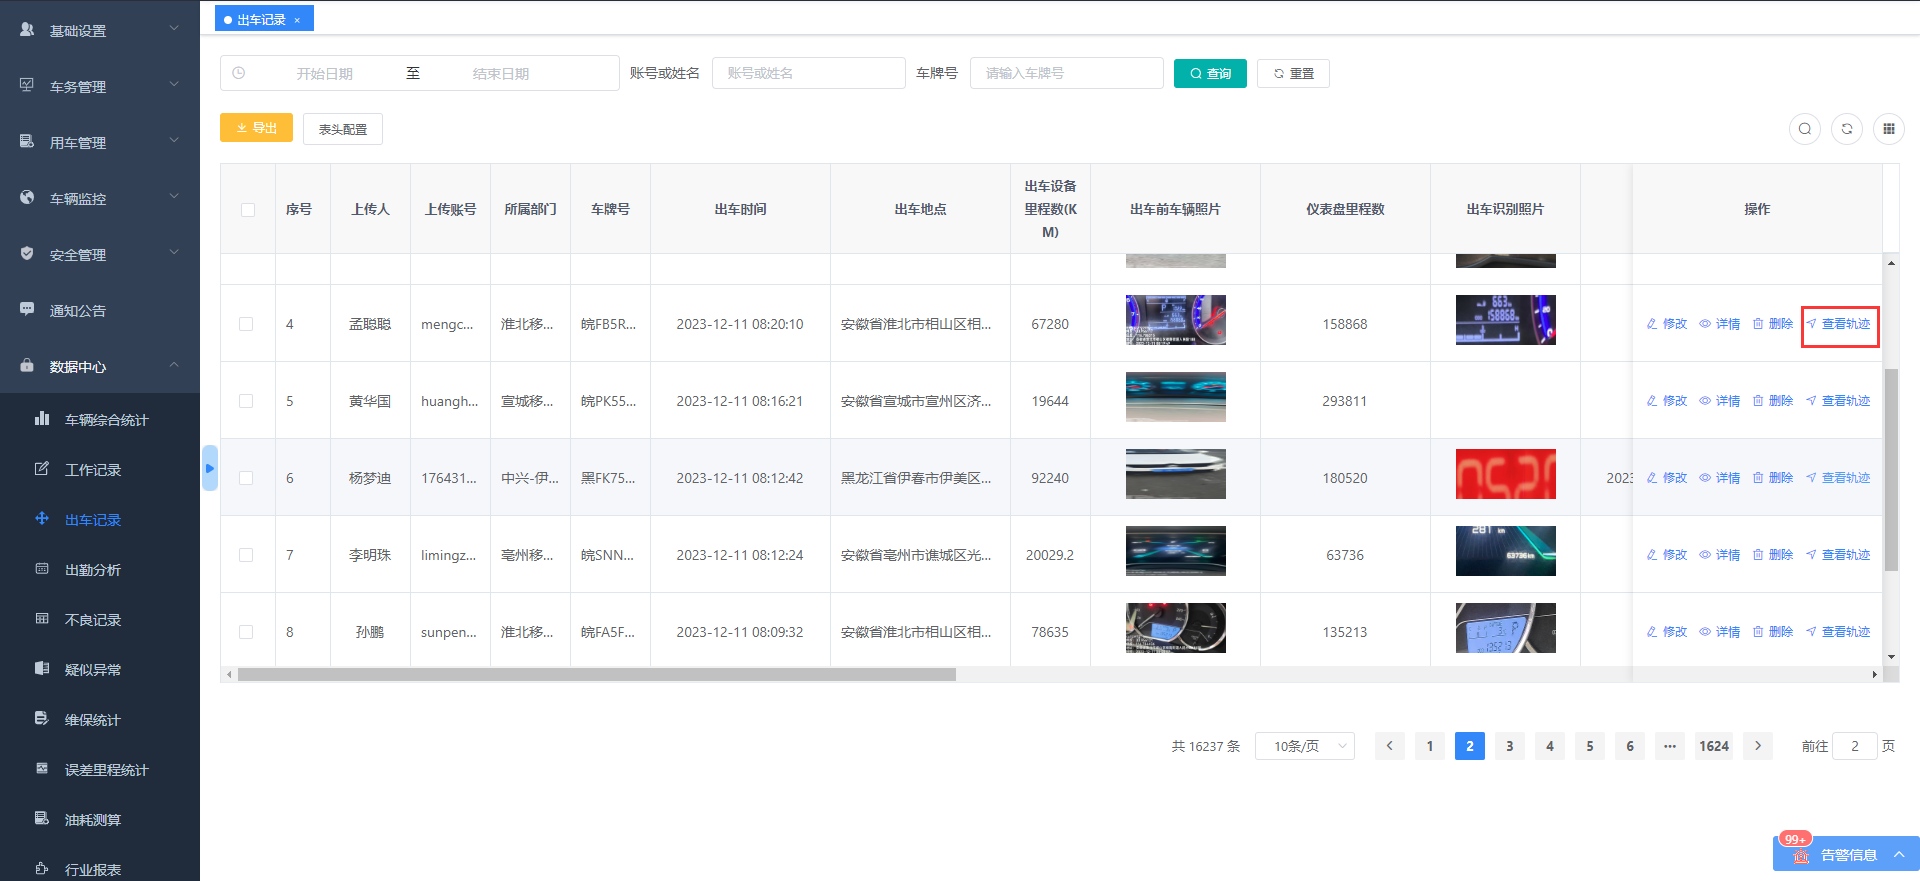Open 误差里程统计 in the sidebar
This screenshot has height=881, width=1920.
100,770
